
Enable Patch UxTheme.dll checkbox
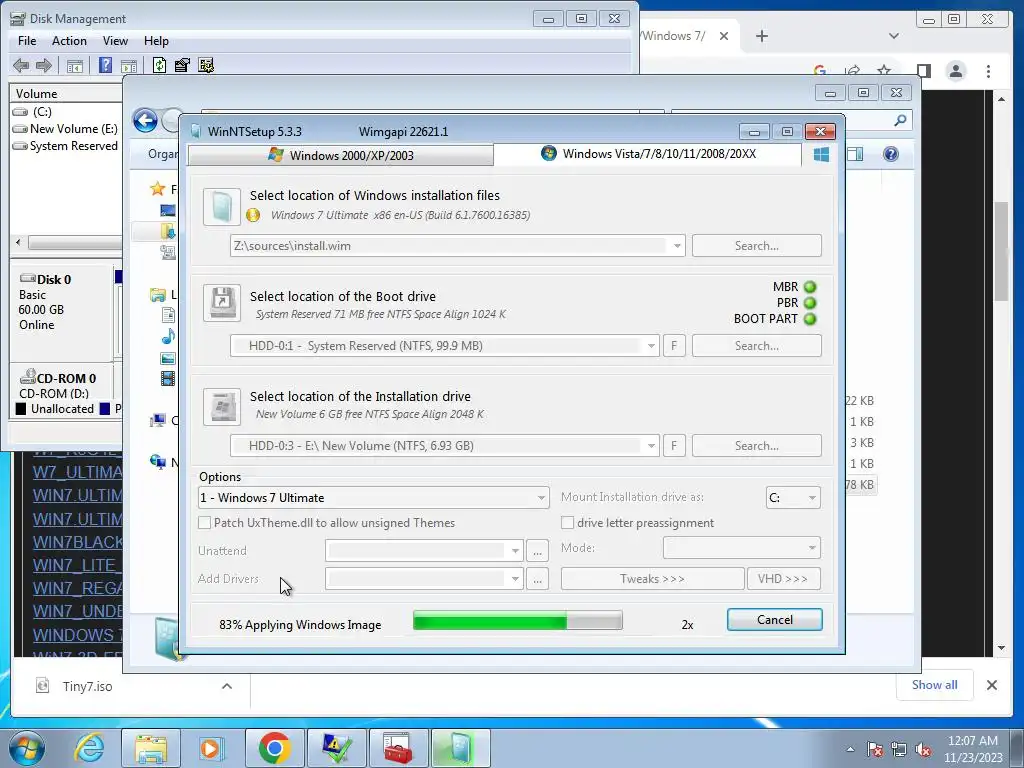204,522
